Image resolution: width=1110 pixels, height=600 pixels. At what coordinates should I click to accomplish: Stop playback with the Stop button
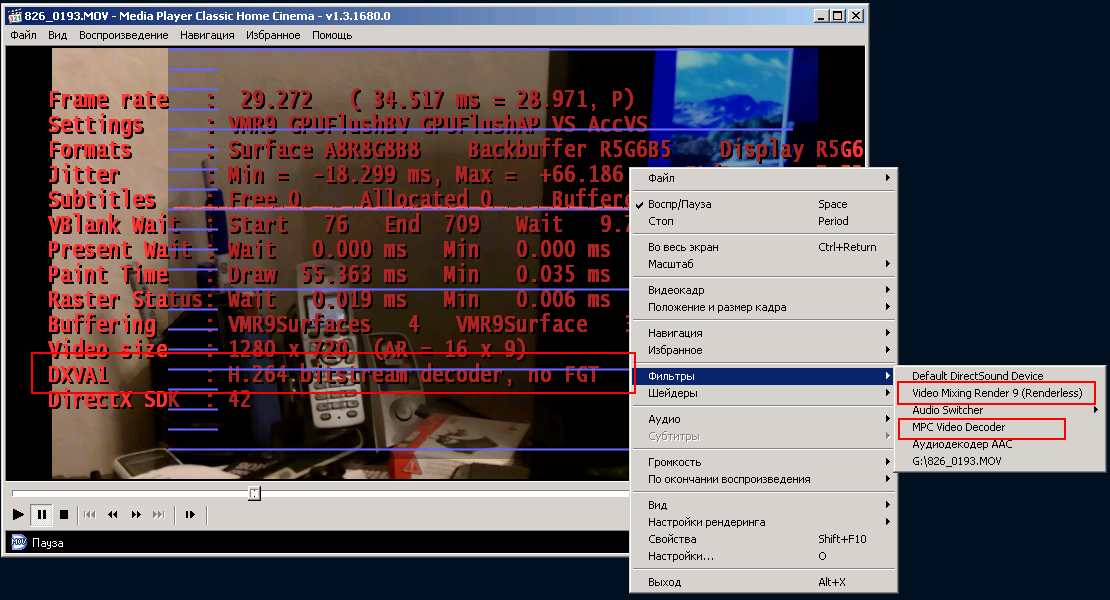pos(64,514)
